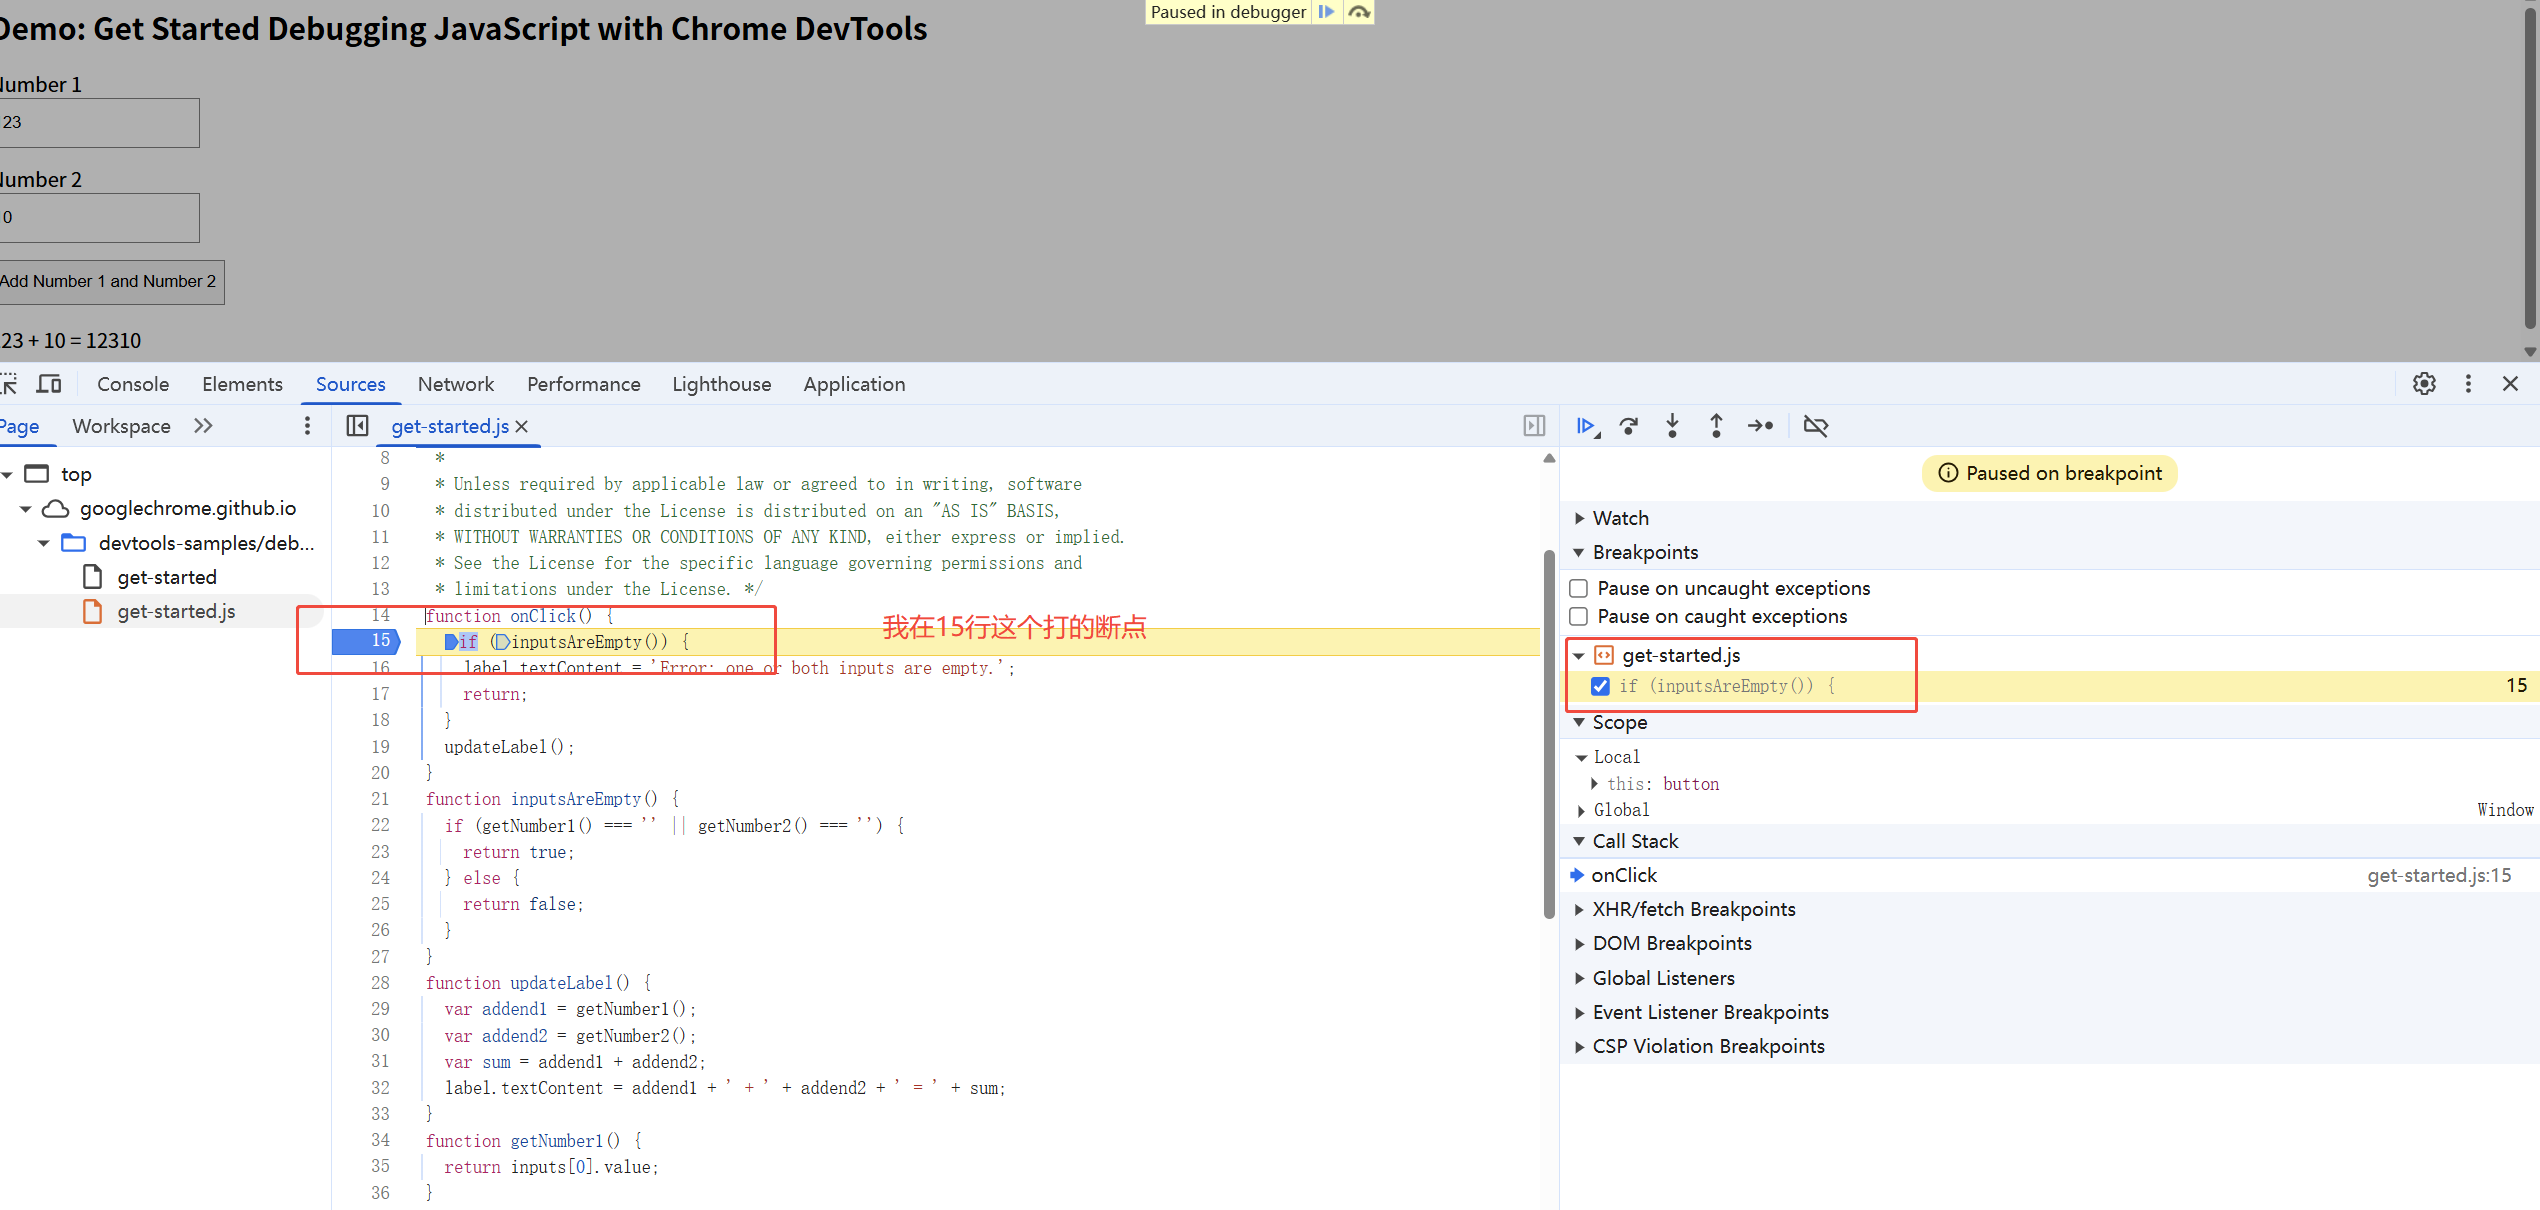The width and height of the screenshot is (2540, 1210).
Task: Click the Step icon in debugger toolbar
Action: 1760,426
